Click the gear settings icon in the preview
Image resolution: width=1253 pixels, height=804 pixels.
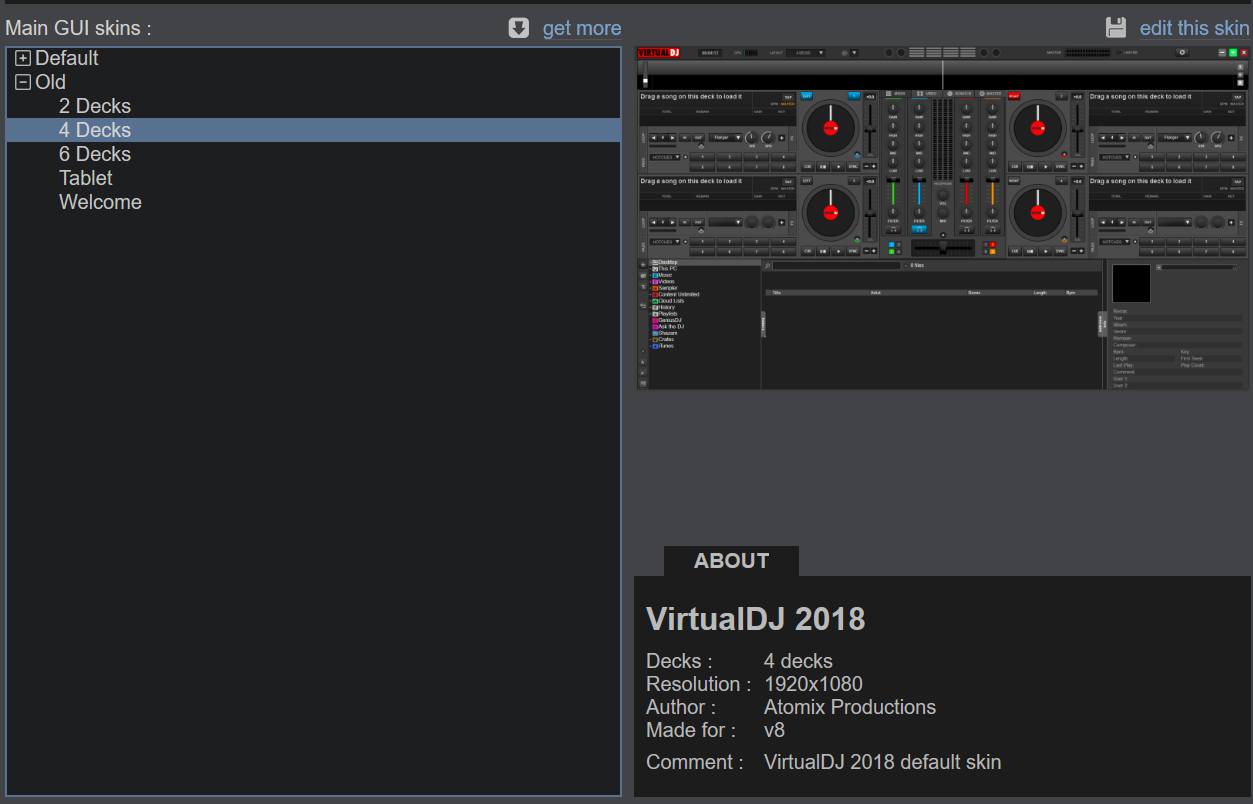(1182, 53)
